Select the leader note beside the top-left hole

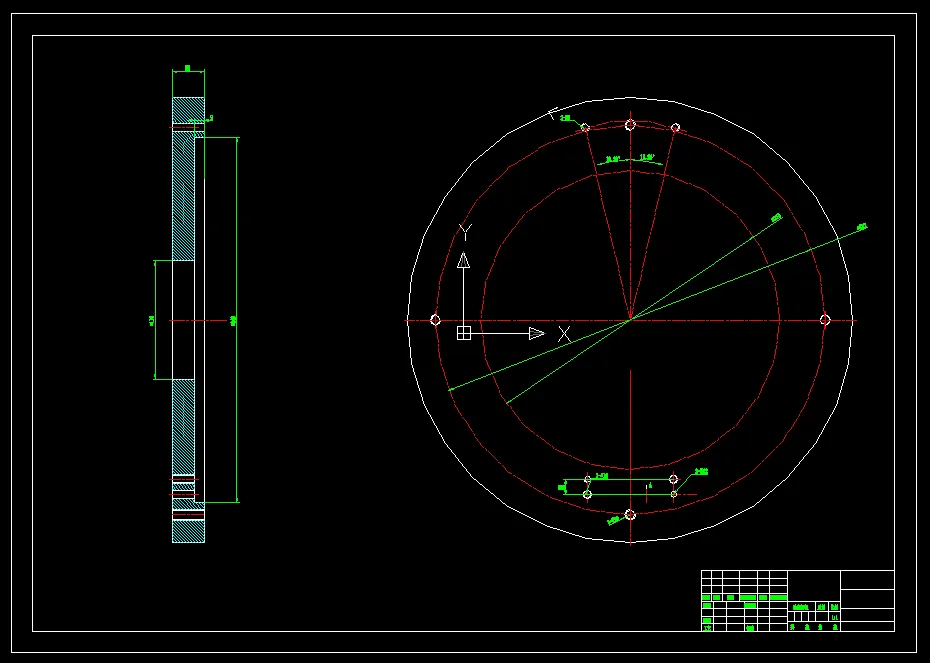(x=565, y=118)
